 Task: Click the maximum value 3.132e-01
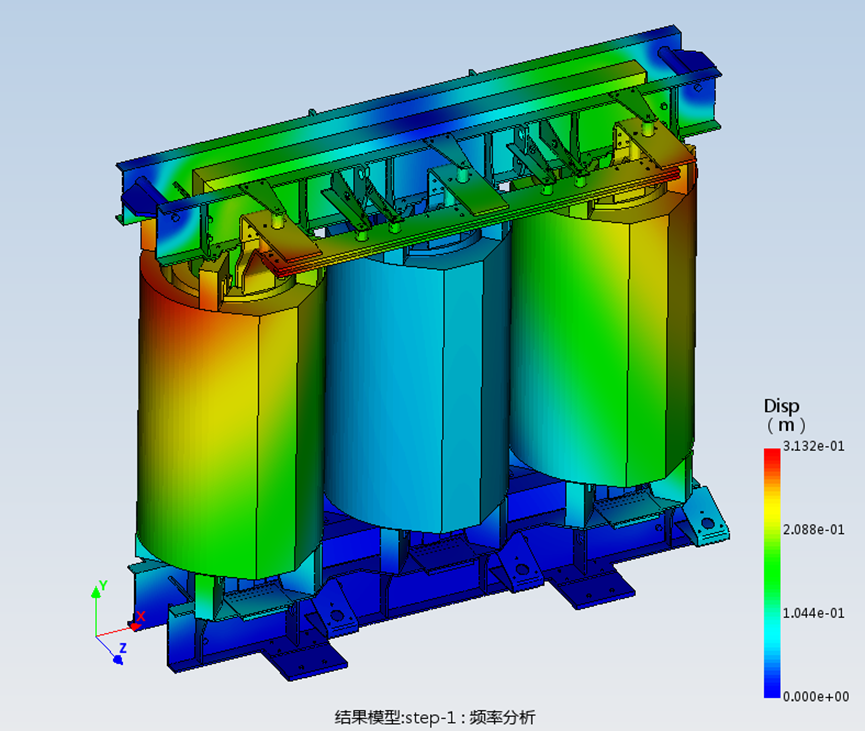point(814,446)
